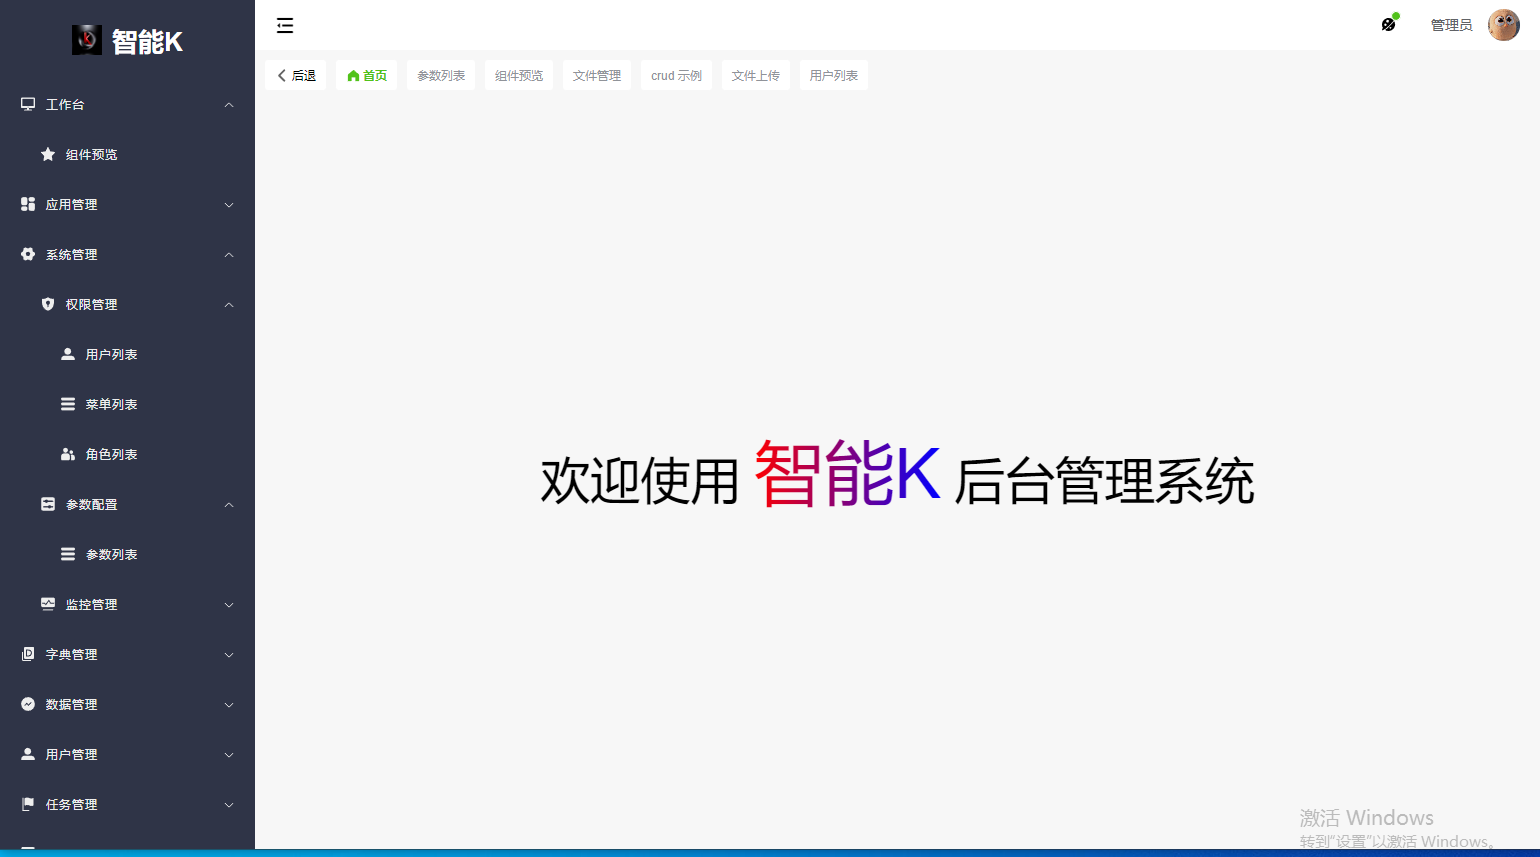1540x857 pixels.
Task: Click the book icon beside 字典管理
Action: pyautogui.click(x=27, y=653)
